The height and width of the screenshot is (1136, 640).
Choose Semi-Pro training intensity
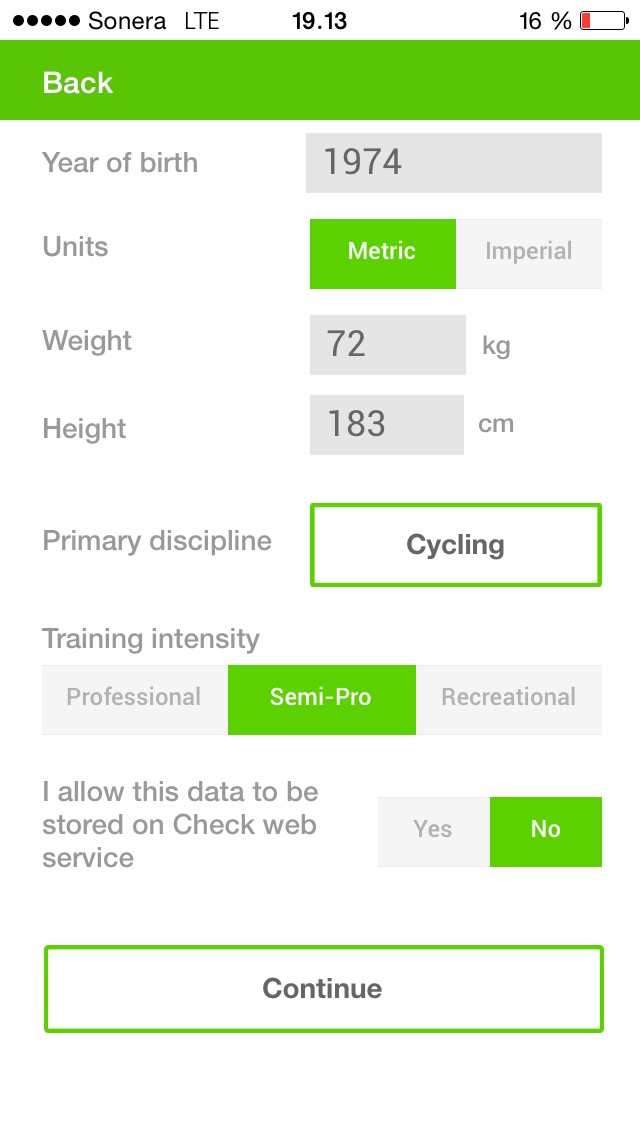click(321, 699)
